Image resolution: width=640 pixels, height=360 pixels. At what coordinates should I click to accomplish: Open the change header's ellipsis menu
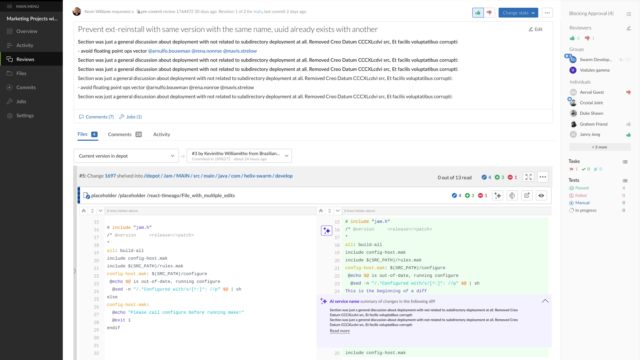(542, 177)
